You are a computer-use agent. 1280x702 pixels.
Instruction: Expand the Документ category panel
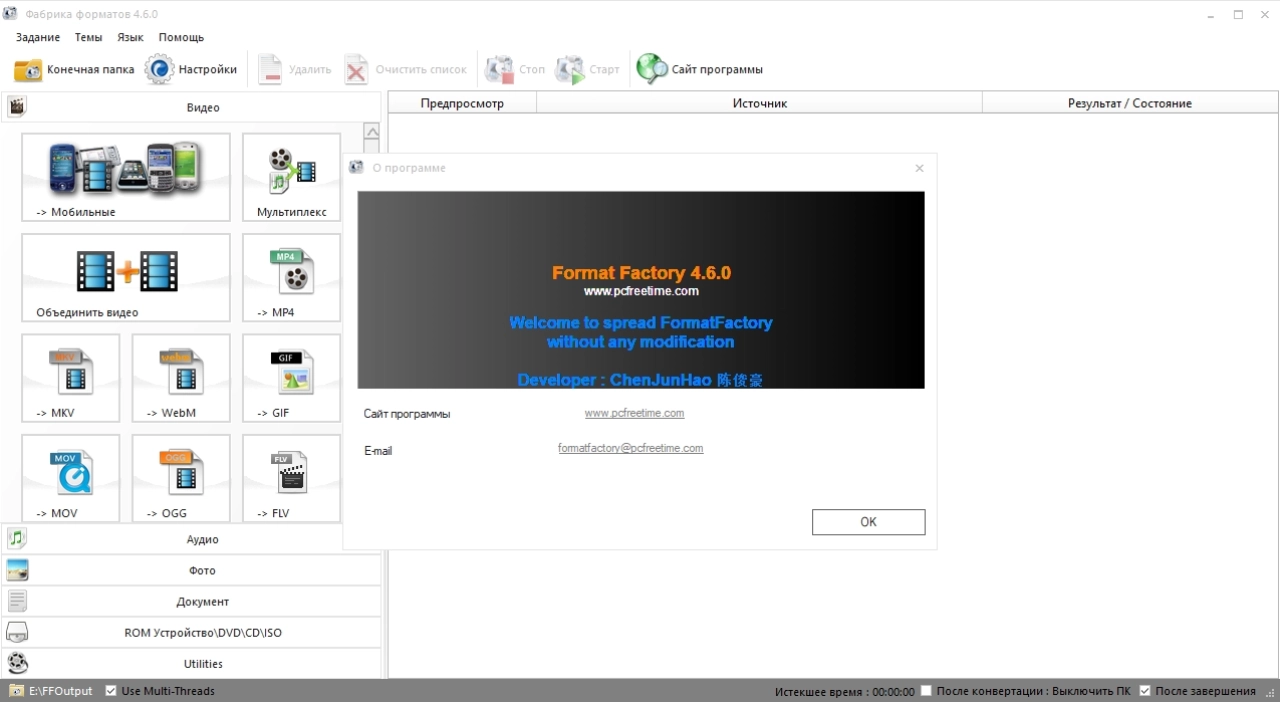(x=191, y=601)
